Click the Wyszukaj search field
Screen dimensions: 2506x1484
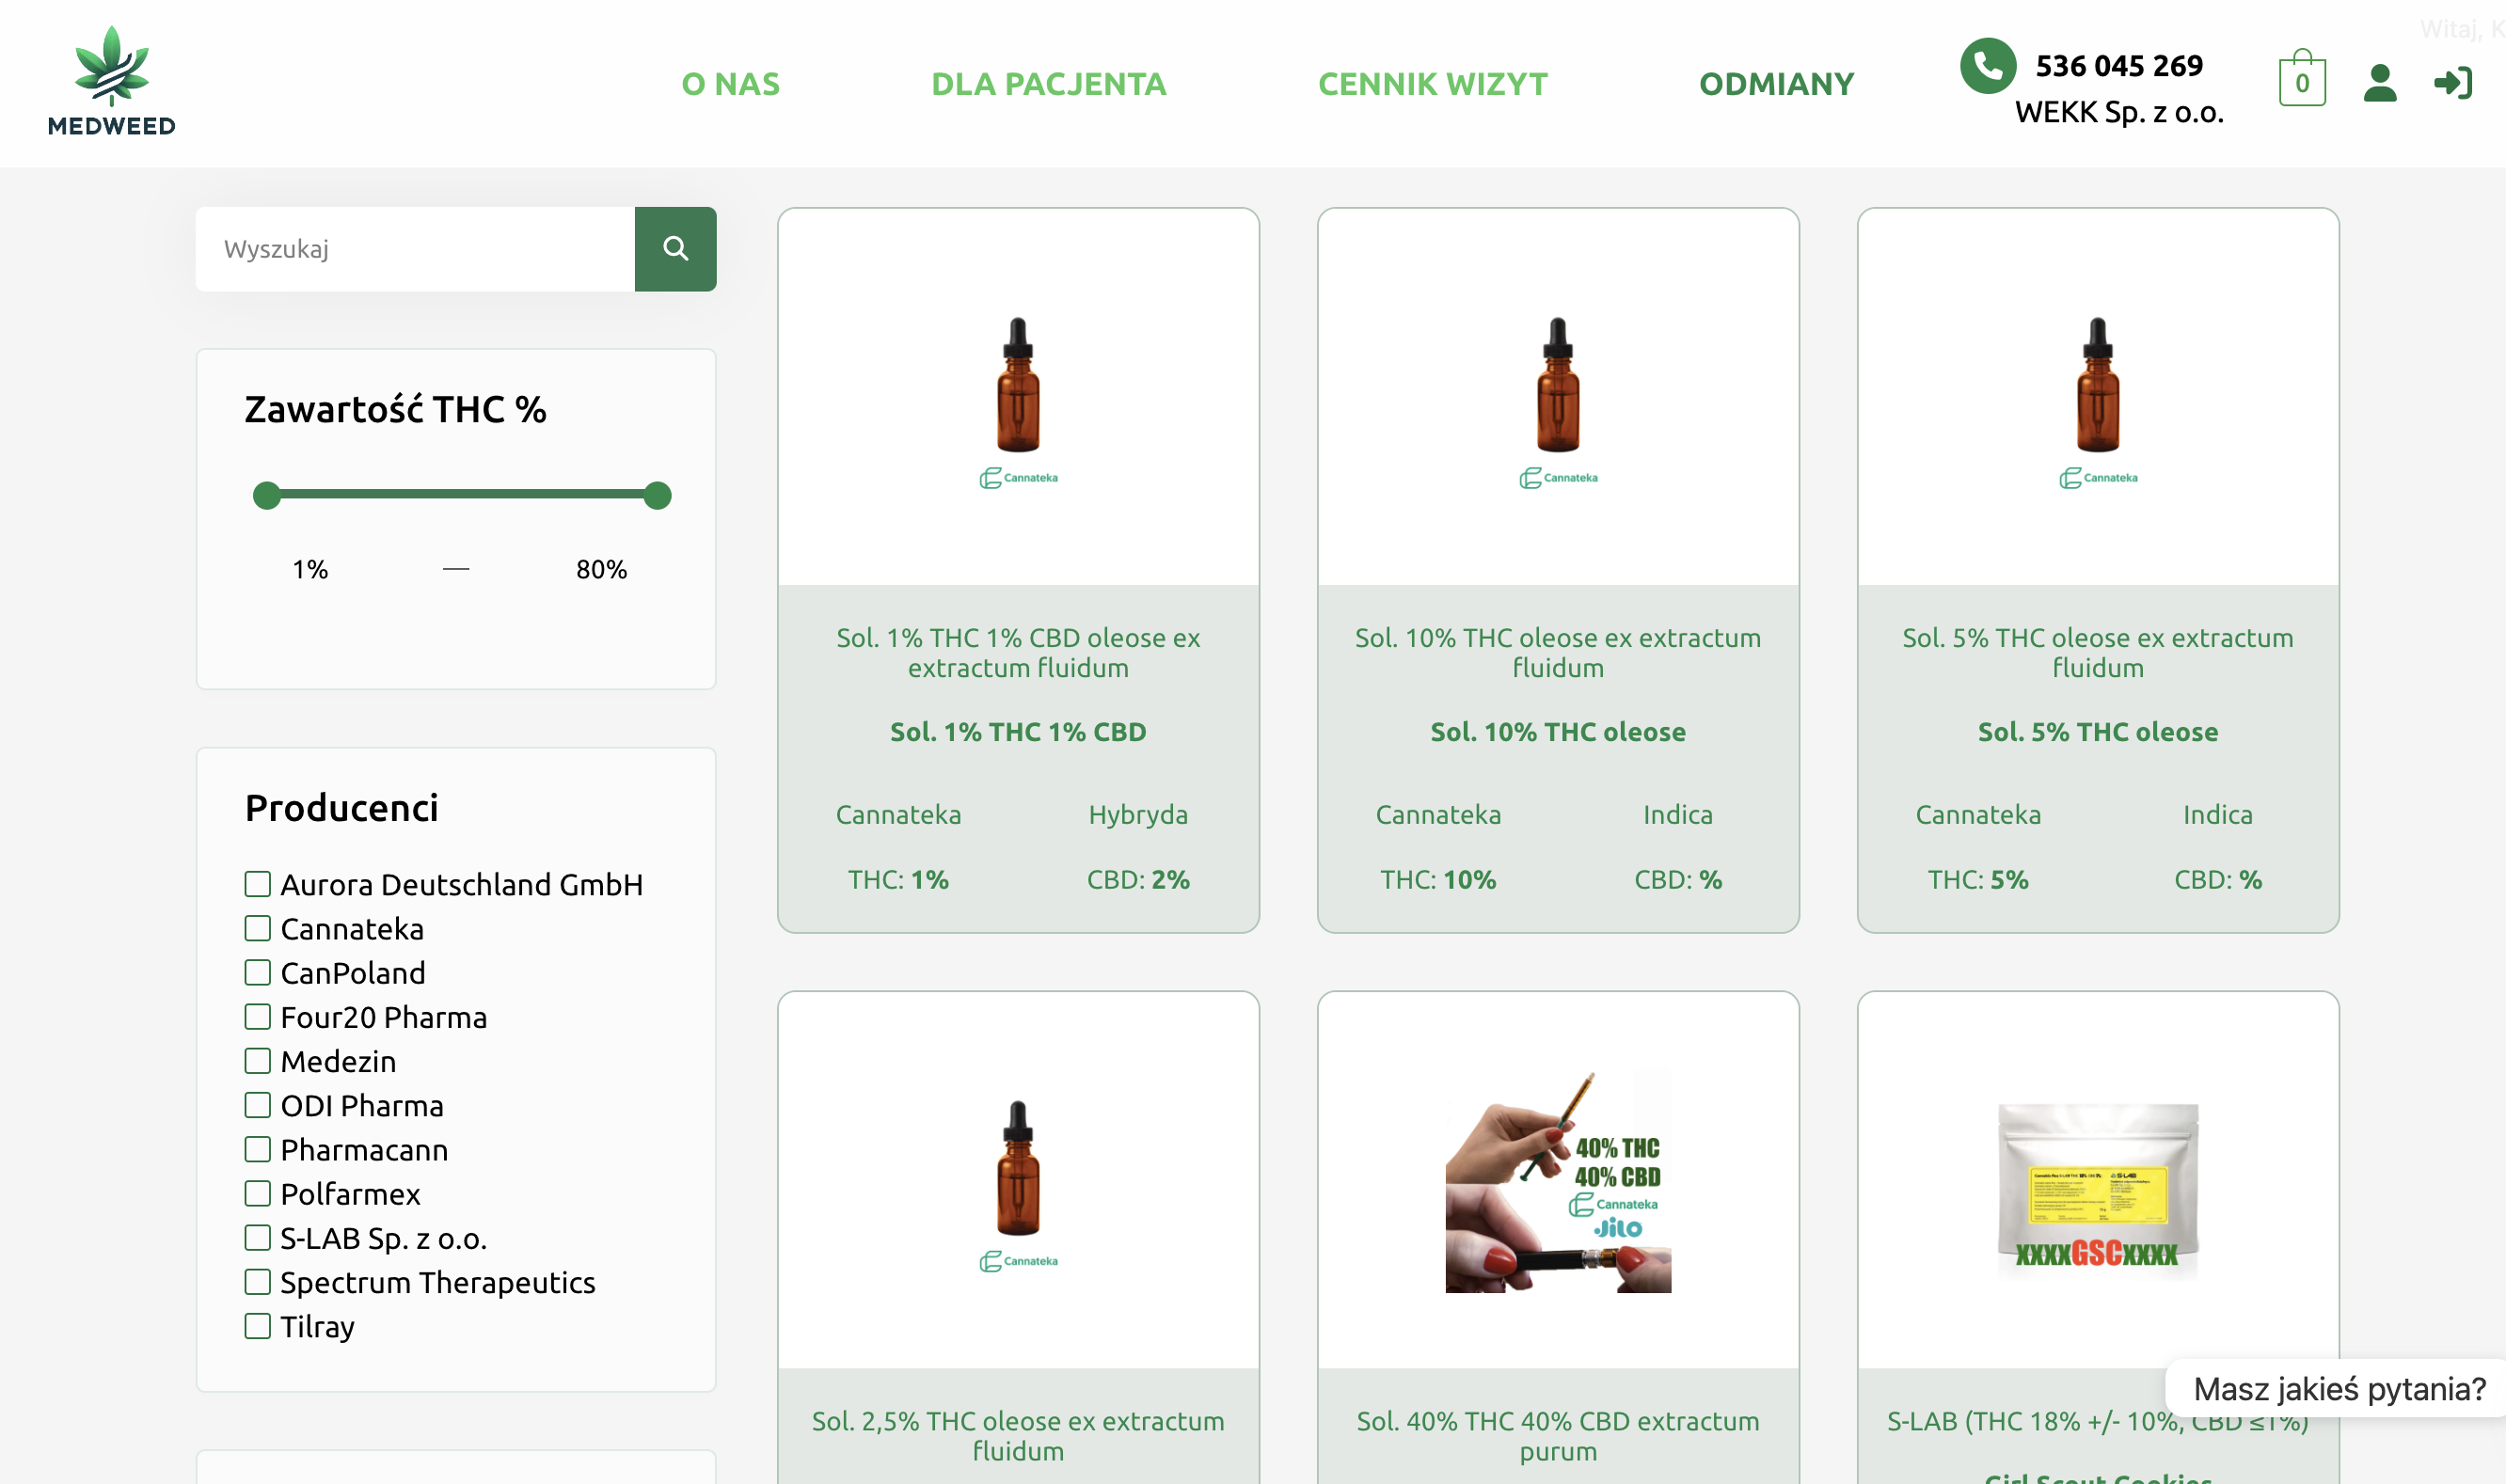(415, 249)
